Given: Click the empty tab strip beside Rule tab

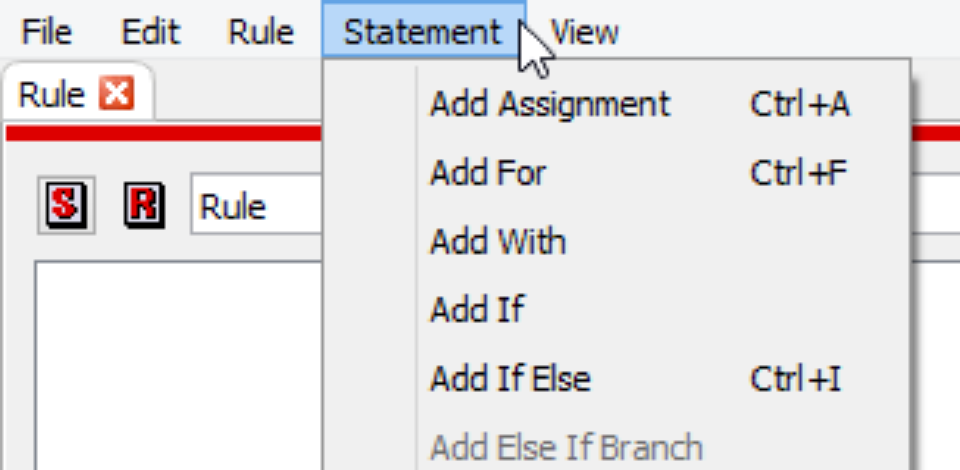Looking at the screenshot, I should click(x=240, y=95).
